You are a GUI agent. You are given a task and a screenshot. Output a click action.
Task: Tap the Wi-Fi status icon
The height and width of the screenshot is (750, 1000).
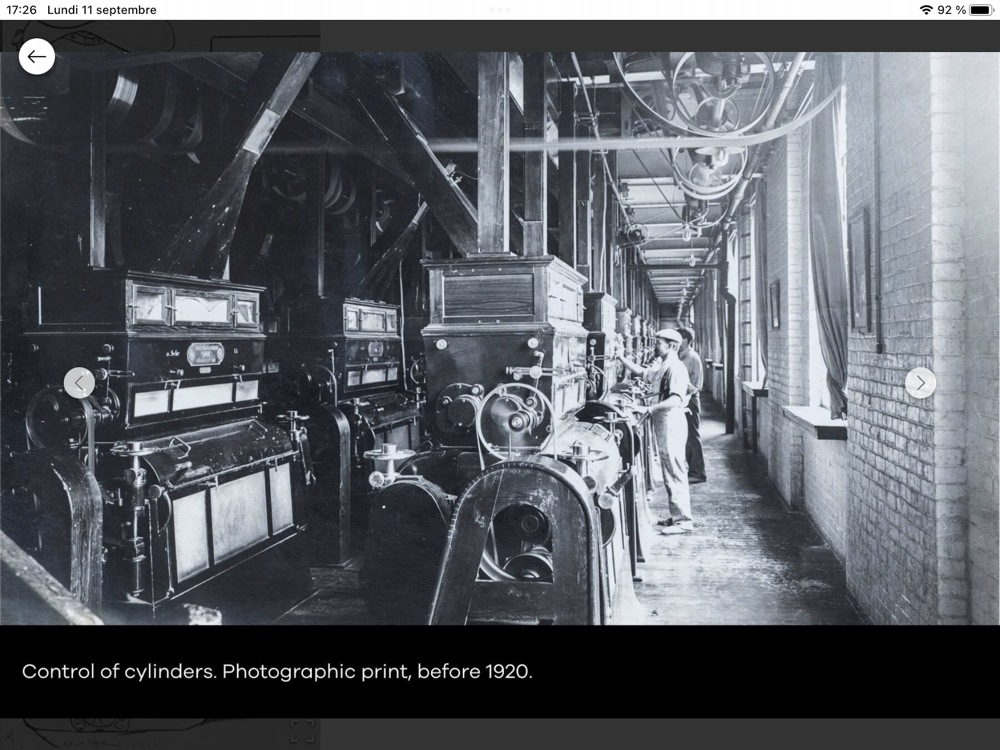coord(926,10)
